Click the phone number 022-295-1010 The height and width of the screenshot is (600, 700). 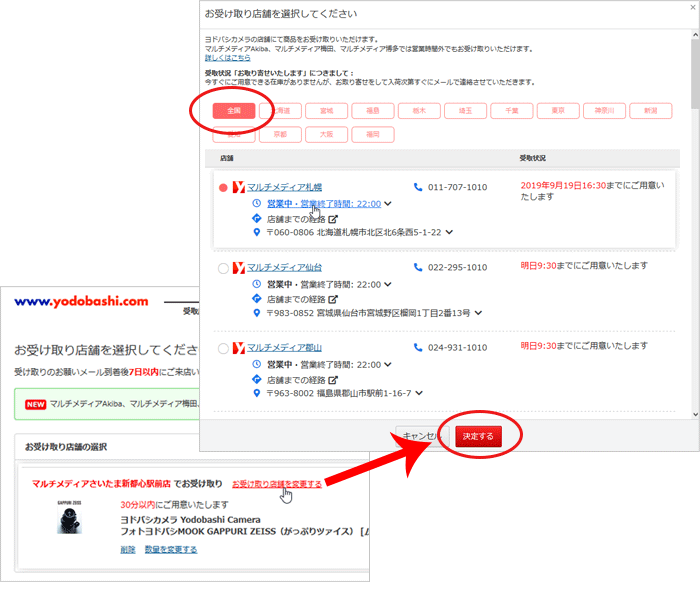(458, 268)
